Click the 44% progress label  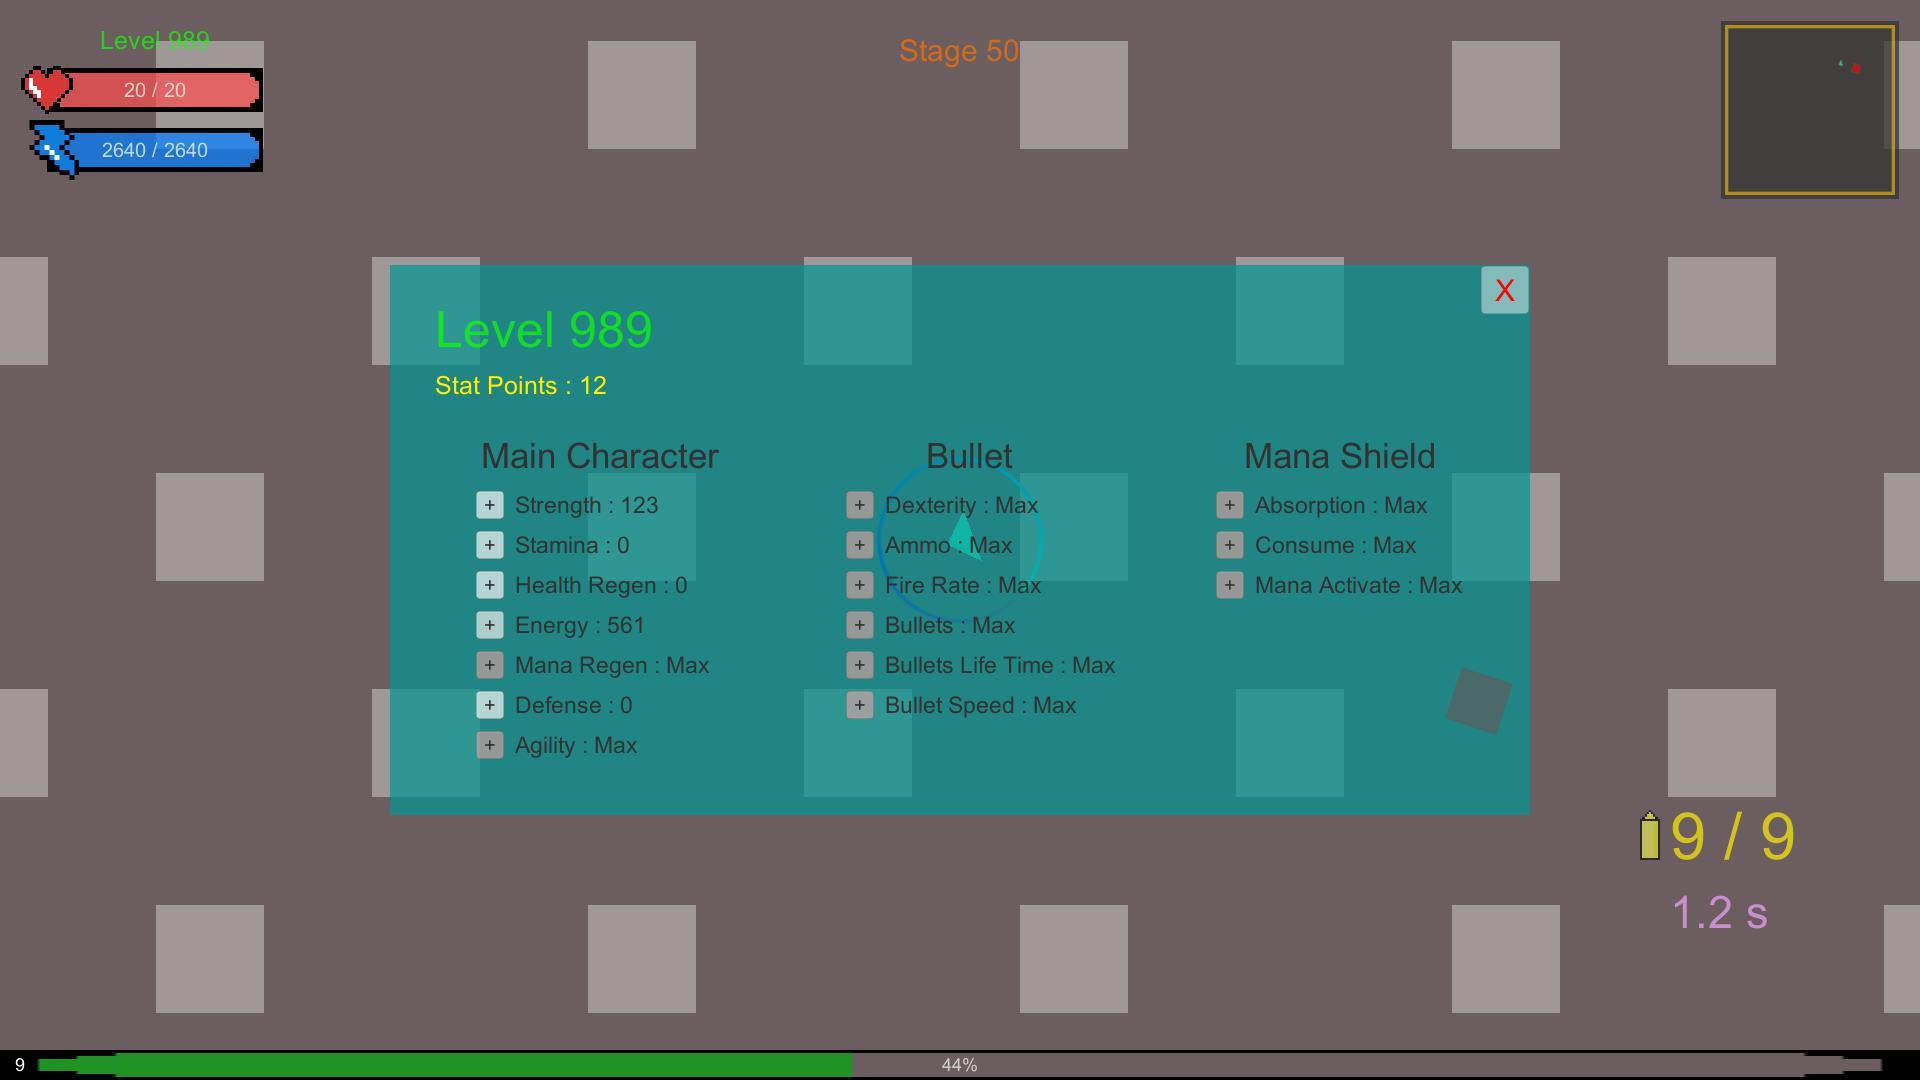960,1065
